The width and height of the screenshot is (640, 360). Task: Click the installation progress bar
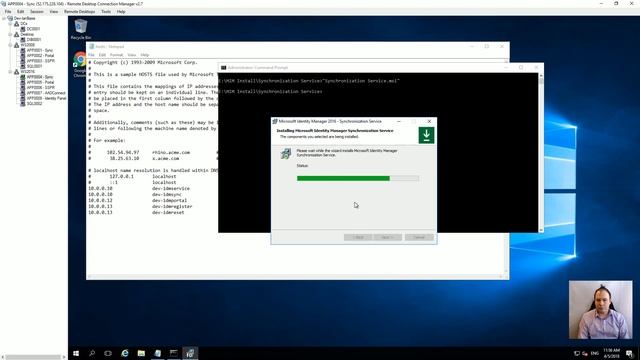358,178
